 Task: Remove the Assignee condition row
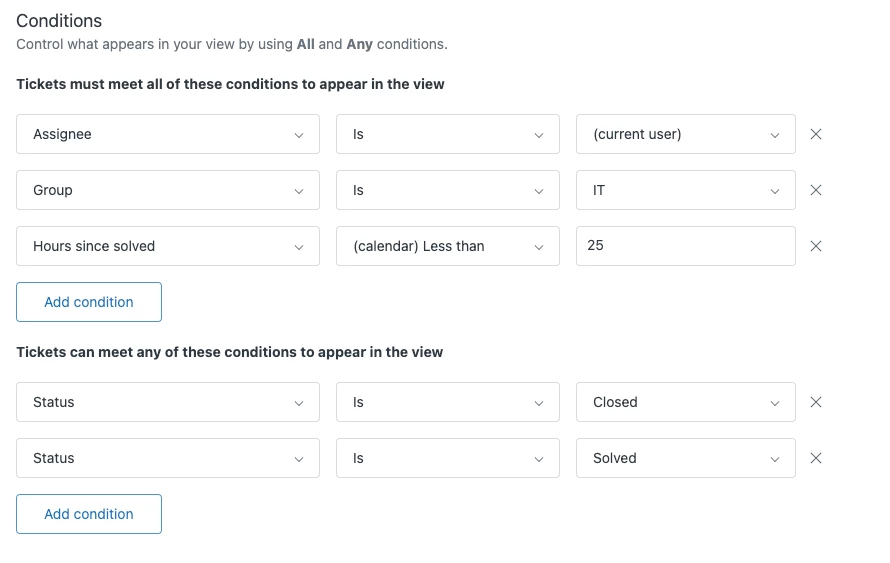[x=815, y=134]
